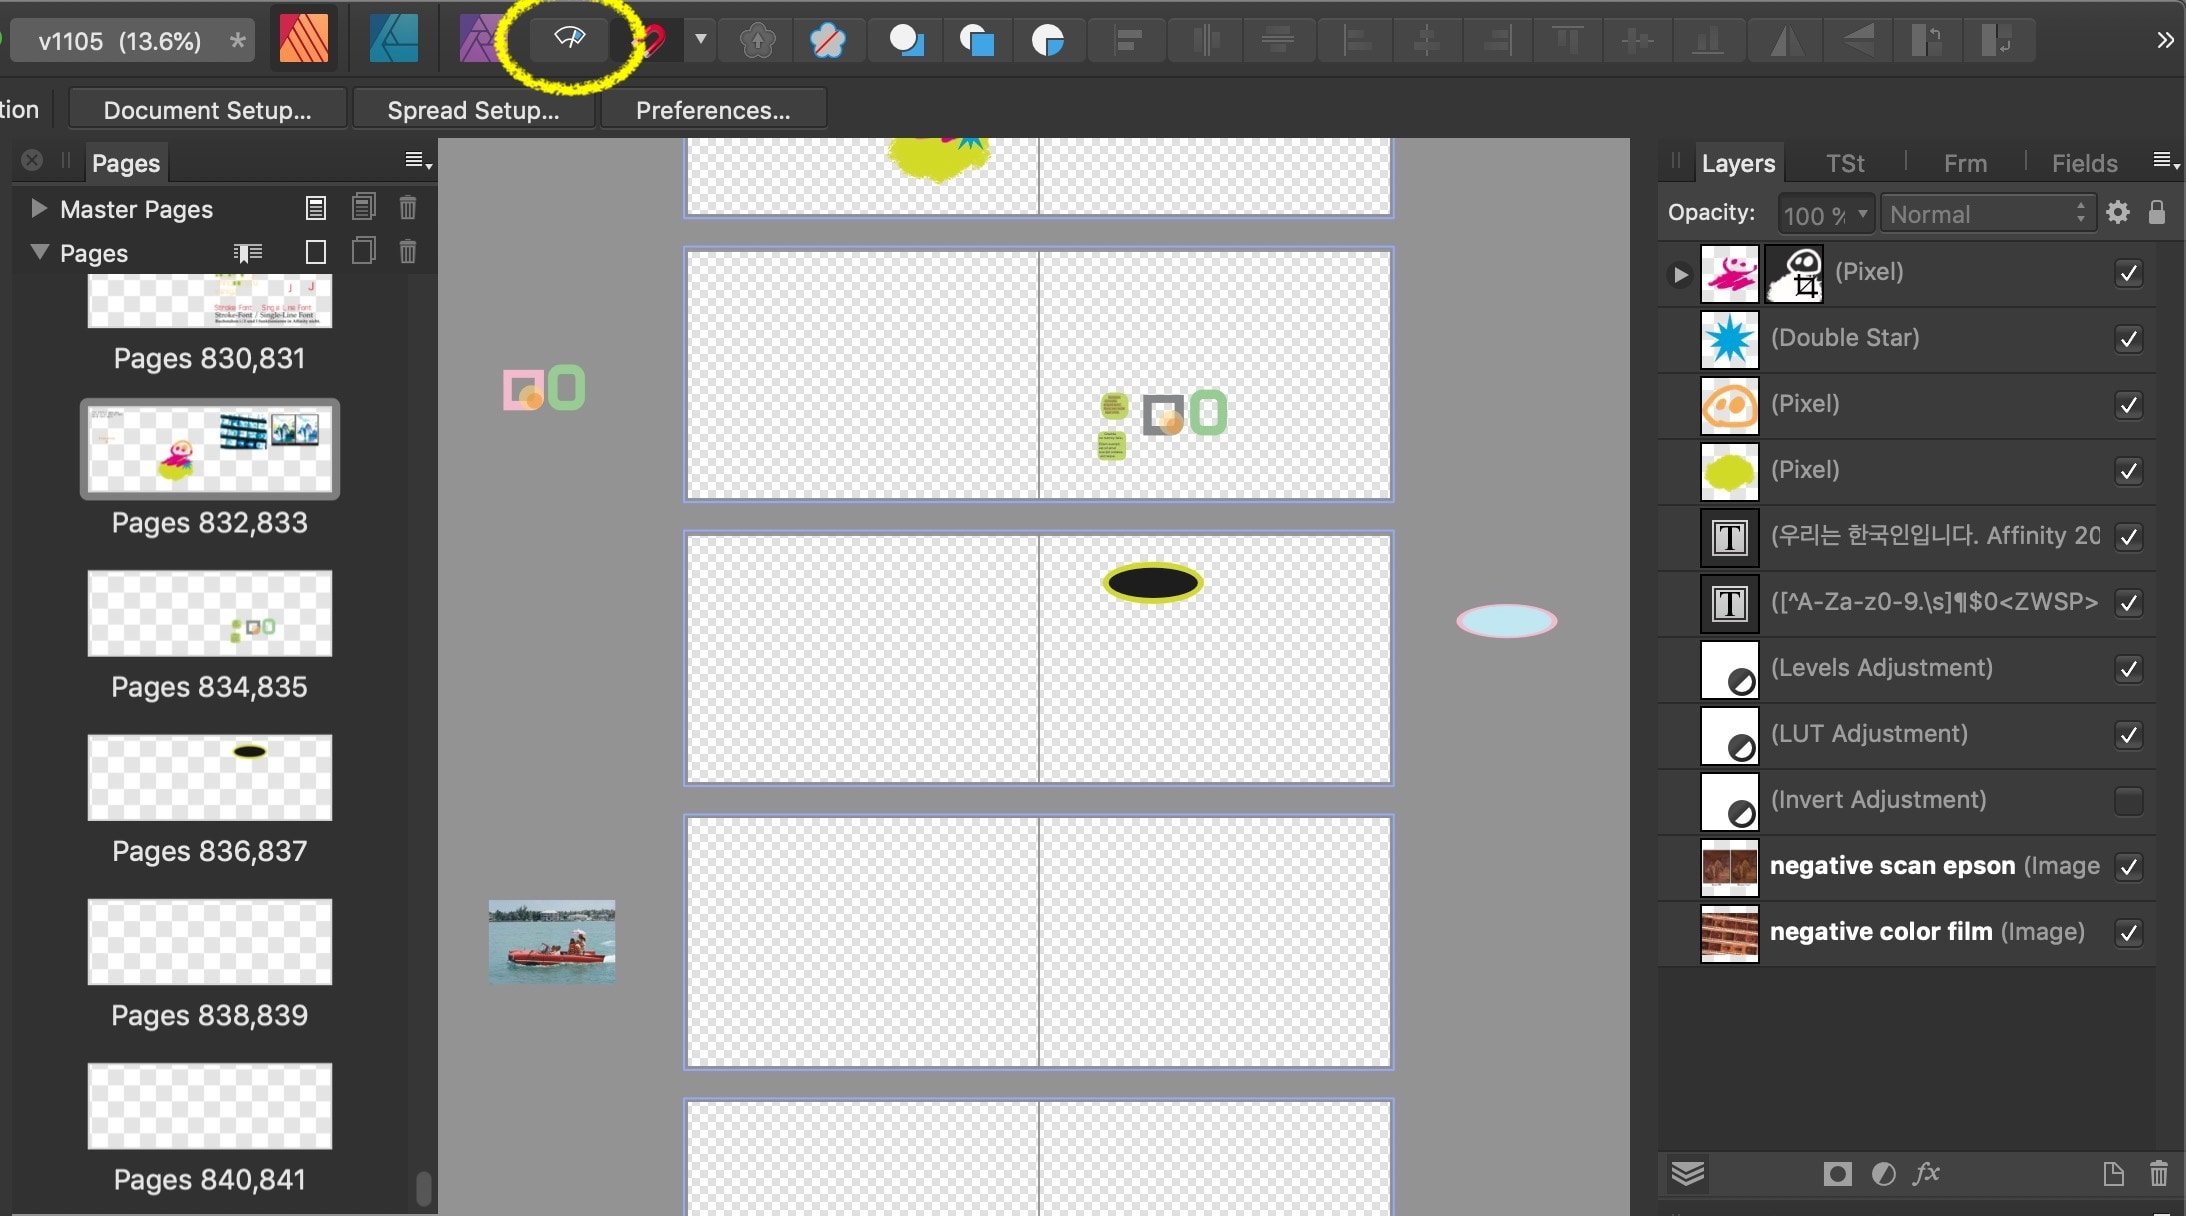Switch to the Photo persona icon
Image resolution: width=2186 pixels, height=1216 pixels.
click(478, 40)
